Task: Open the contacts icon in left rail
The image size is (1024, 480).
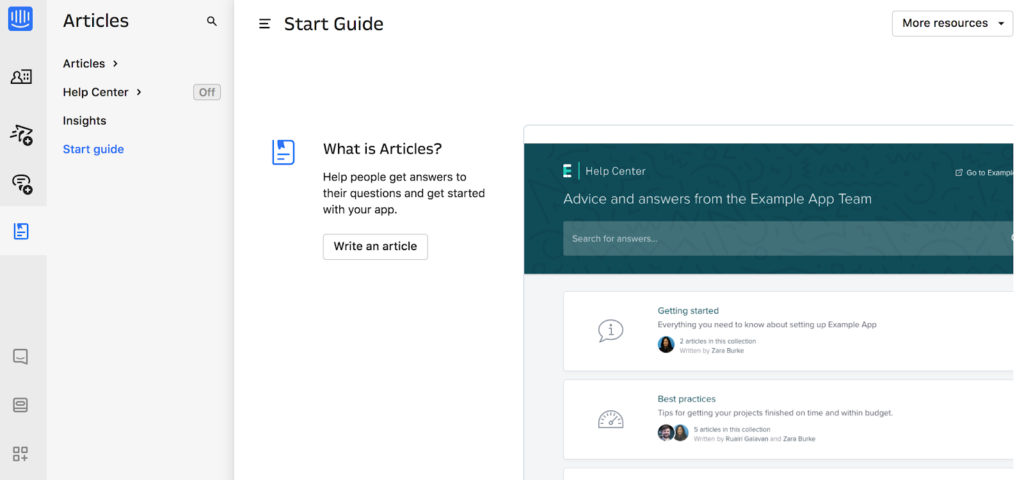Action: click(x=21, y=77)
